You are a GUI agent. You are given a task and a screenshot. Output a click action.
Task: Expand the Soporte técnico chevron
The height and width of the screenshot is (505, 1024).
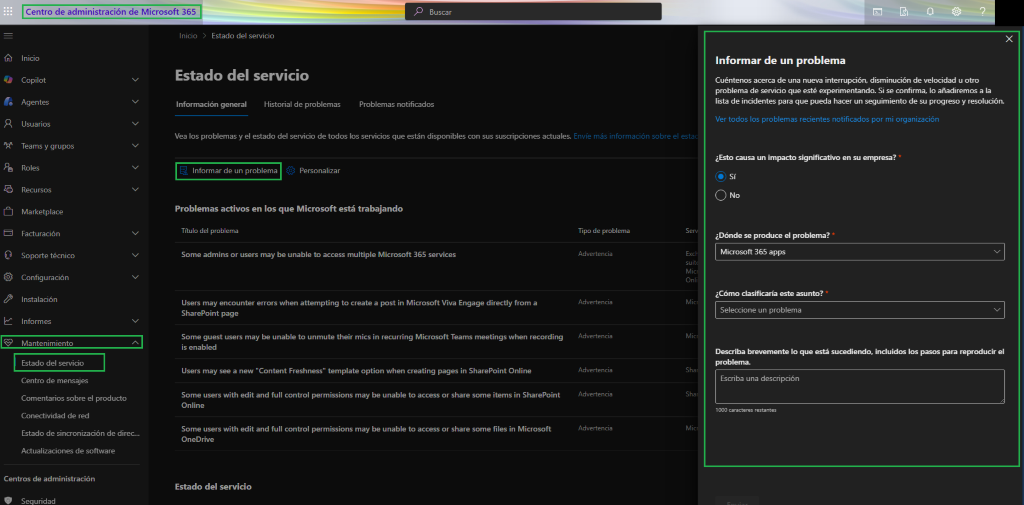[135, 255]
